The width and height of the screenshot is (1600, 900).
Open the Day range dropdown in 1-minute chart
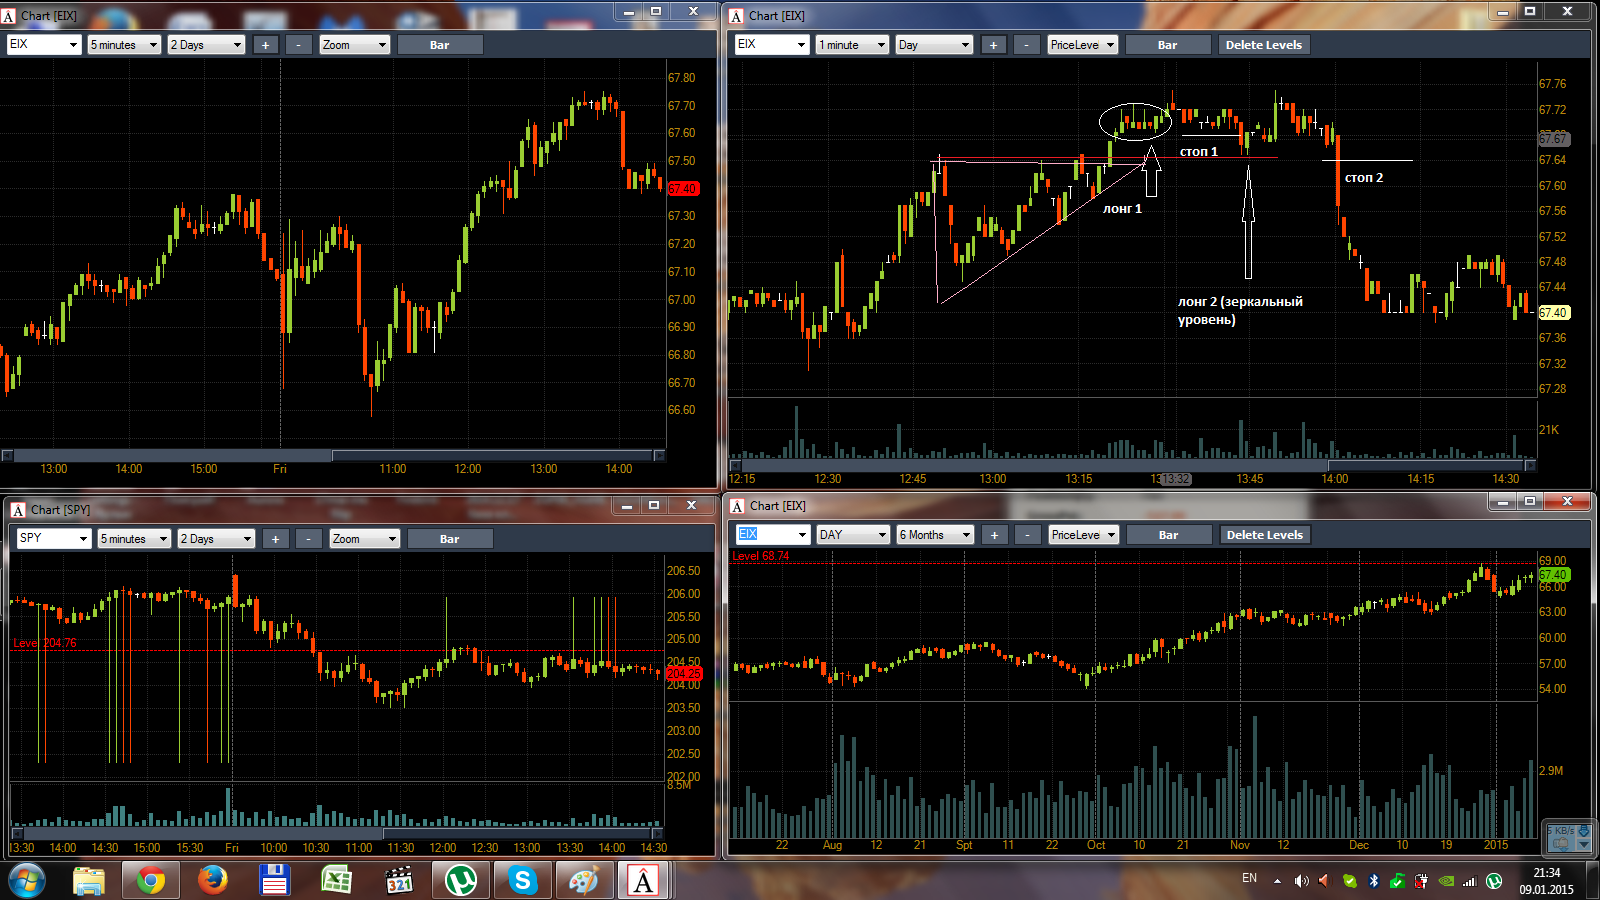[934, 45]
